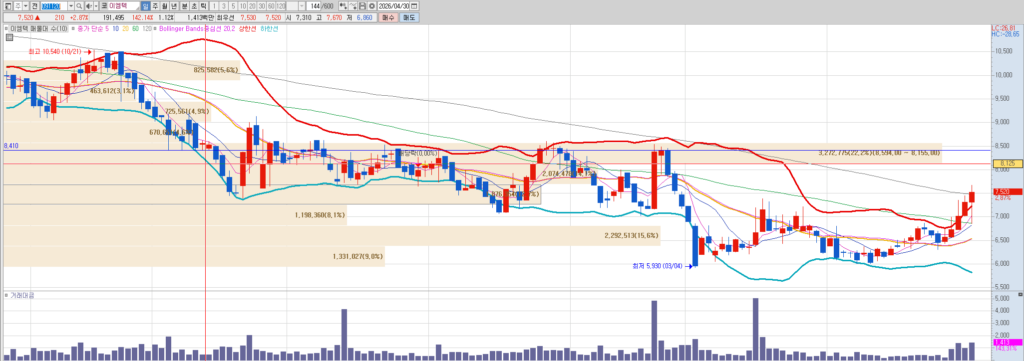Click the MA 60 green legend label
This screenshot has height=361, width=1024.
click(x=135, y=29)
